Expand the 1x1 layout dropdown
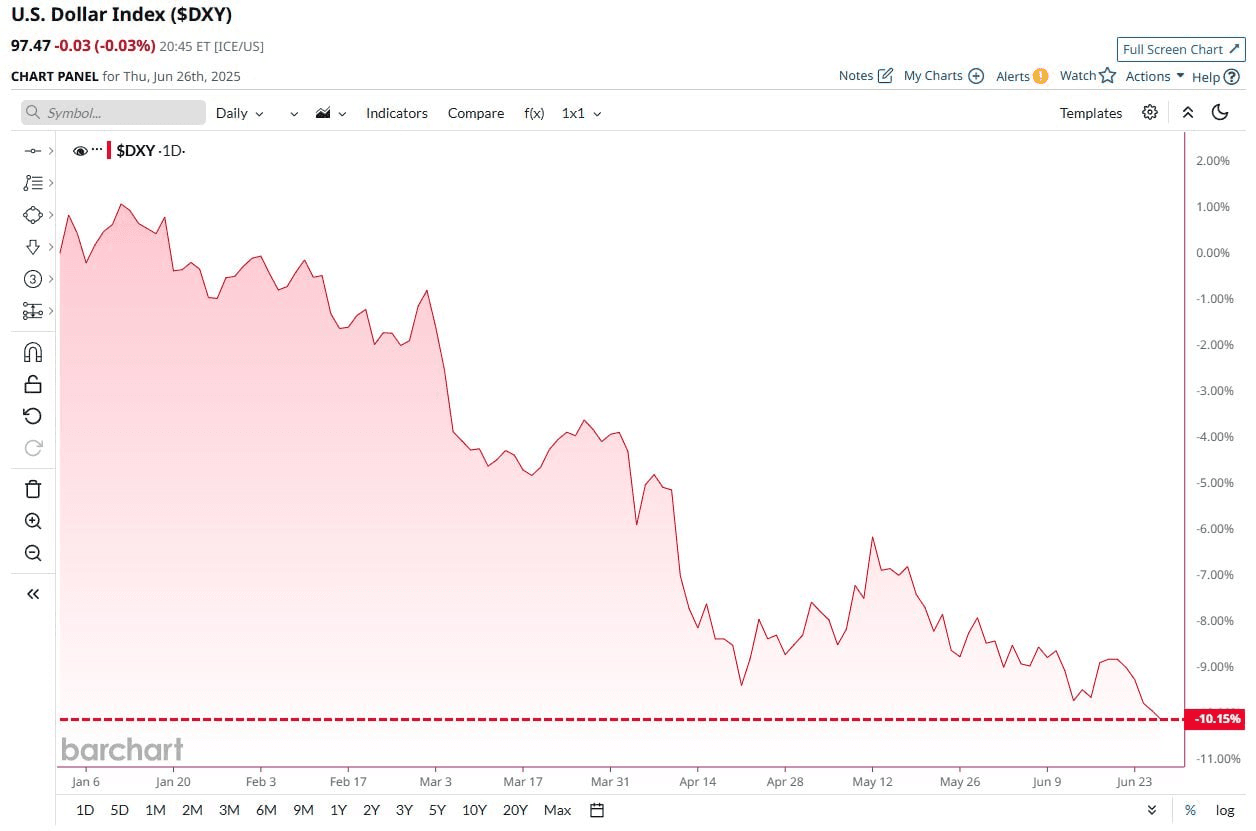 [582, 113]
